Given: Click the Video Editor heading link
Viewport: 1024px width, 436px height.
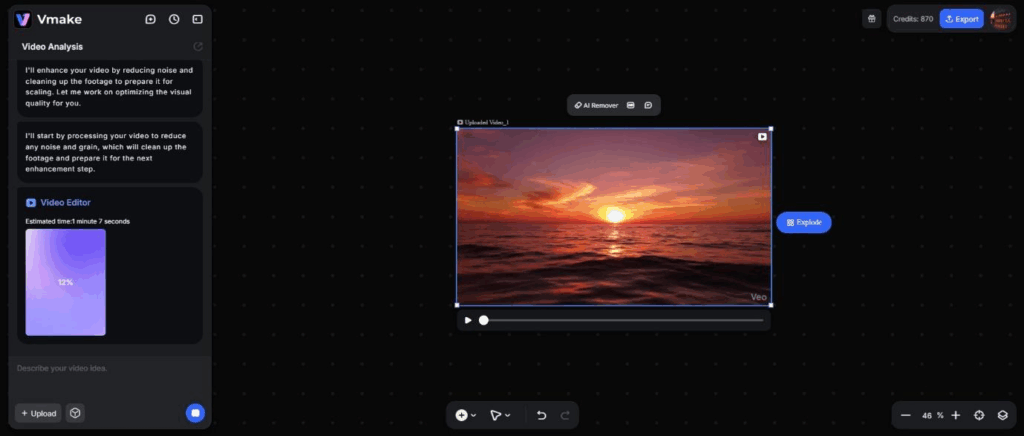Looking at the screenshot, I should click(65, 202).
